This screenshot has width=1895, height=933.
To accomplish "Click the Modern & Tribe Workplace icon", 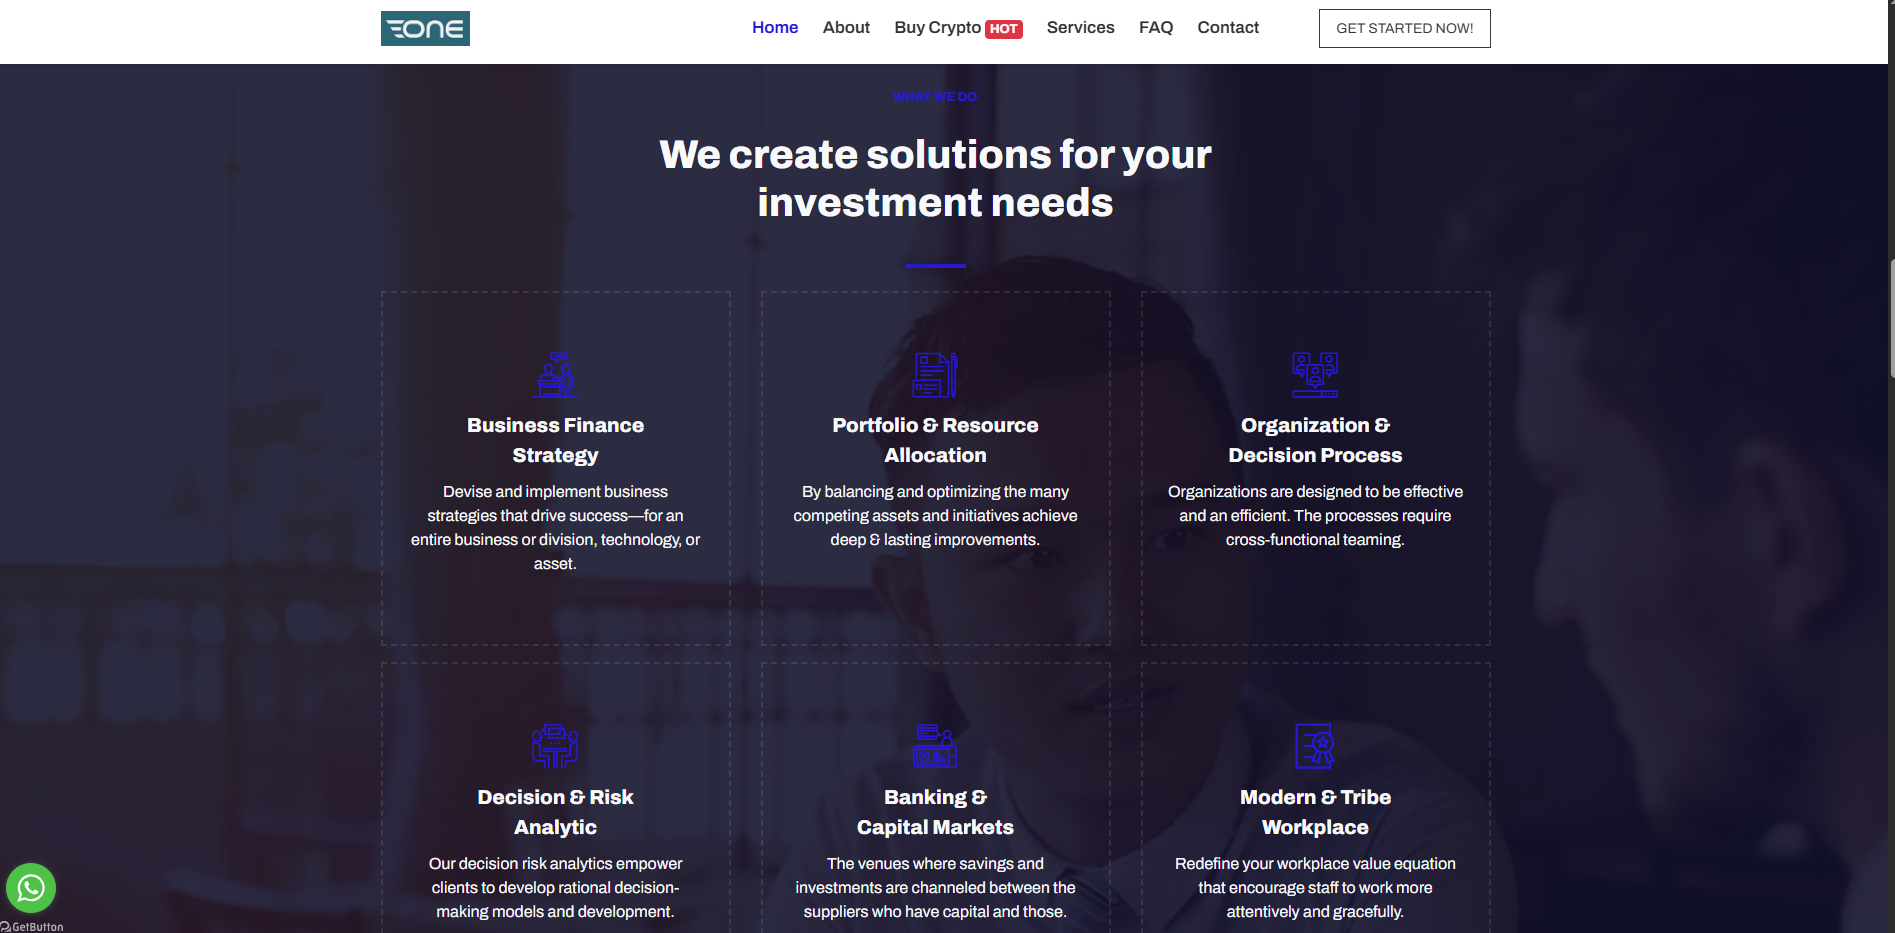I will 1315,746.
